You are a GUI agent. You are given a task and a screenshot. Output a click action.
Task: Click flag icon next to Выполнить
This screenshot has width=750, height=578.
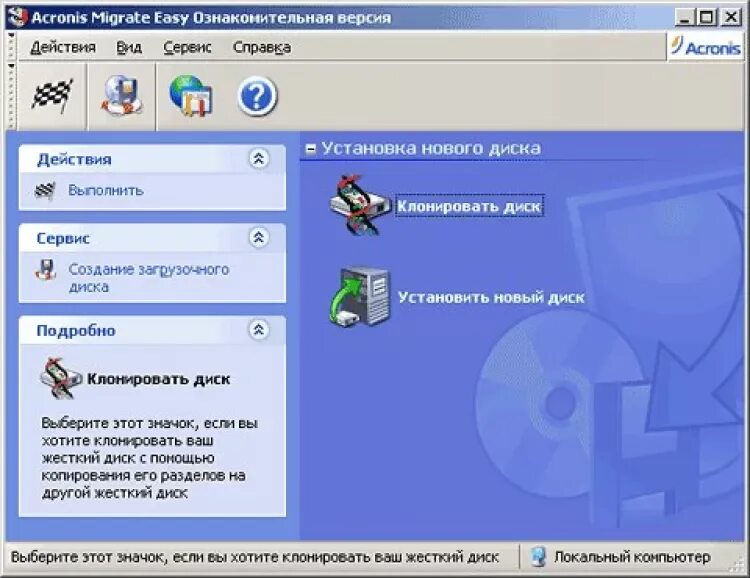point(45,191)
